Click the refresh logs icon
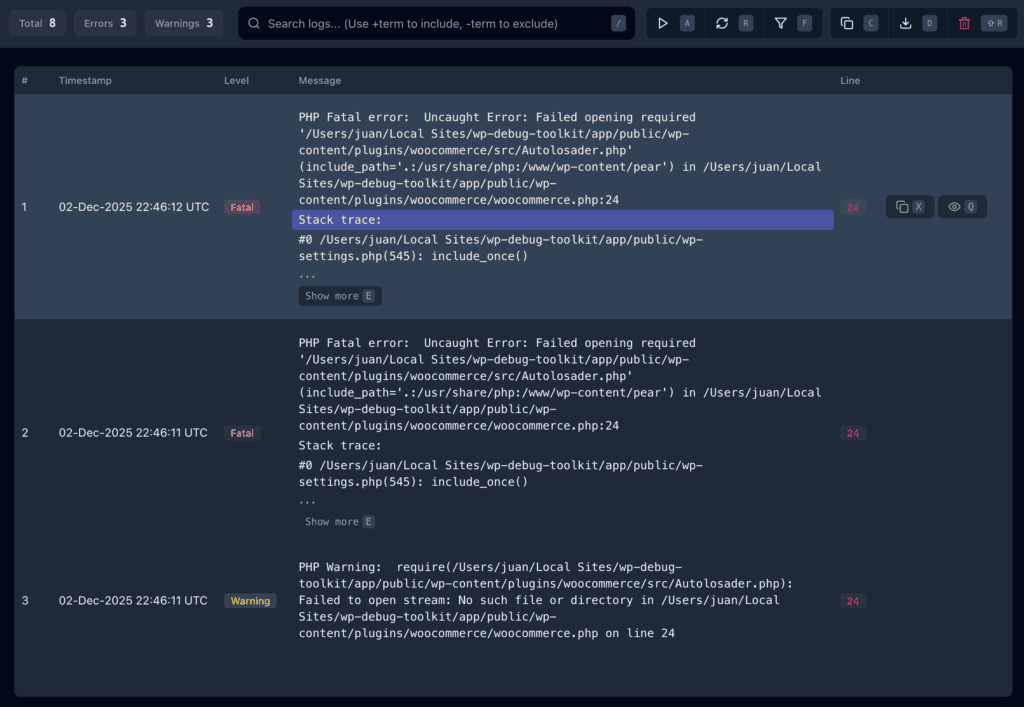1024x707 pixels. [x=722, y=23]
